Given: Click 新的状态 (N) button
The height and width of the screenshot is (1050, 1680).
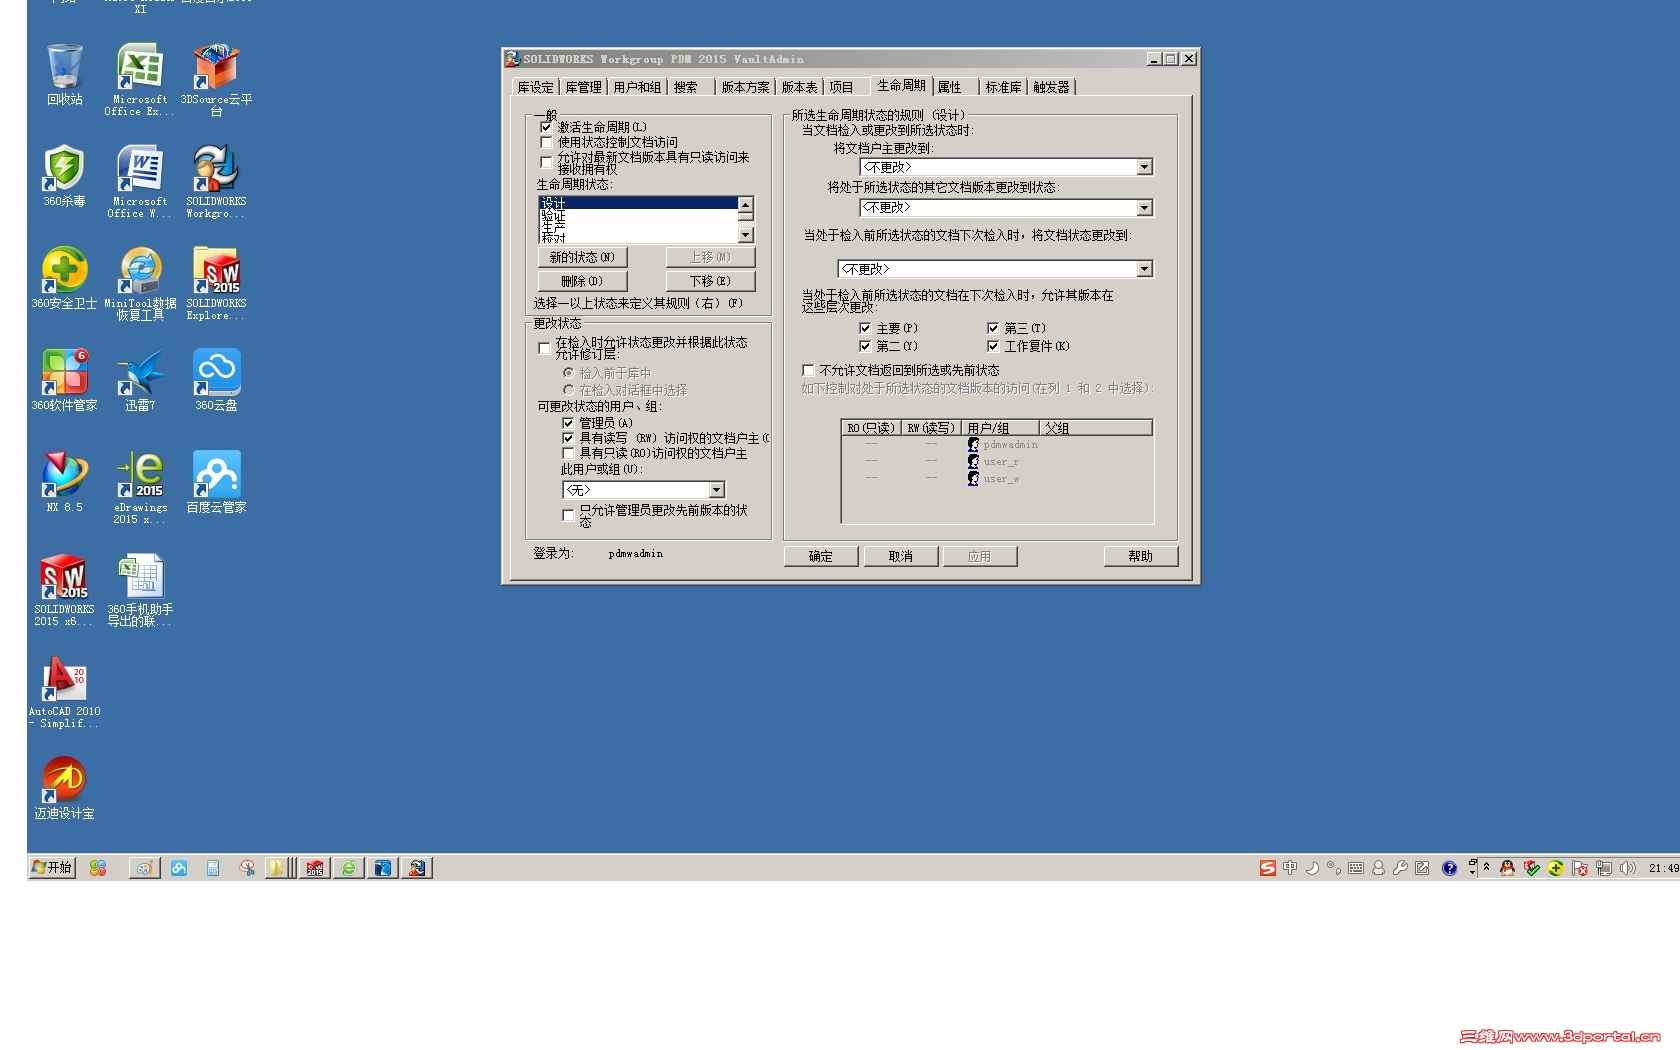Looking at the screenshot, I should tap(582, 257).
